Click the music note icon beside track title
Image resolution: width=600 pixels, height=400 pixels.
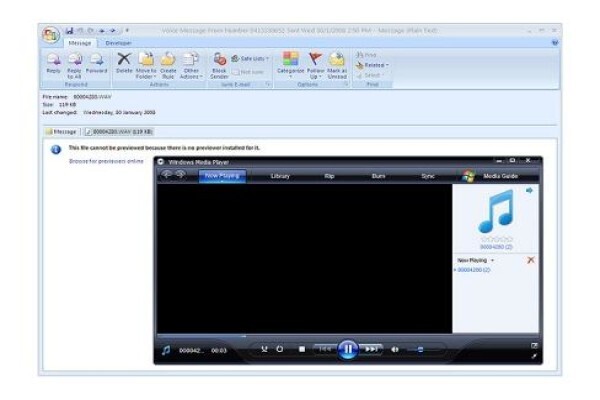pos(166,350)
